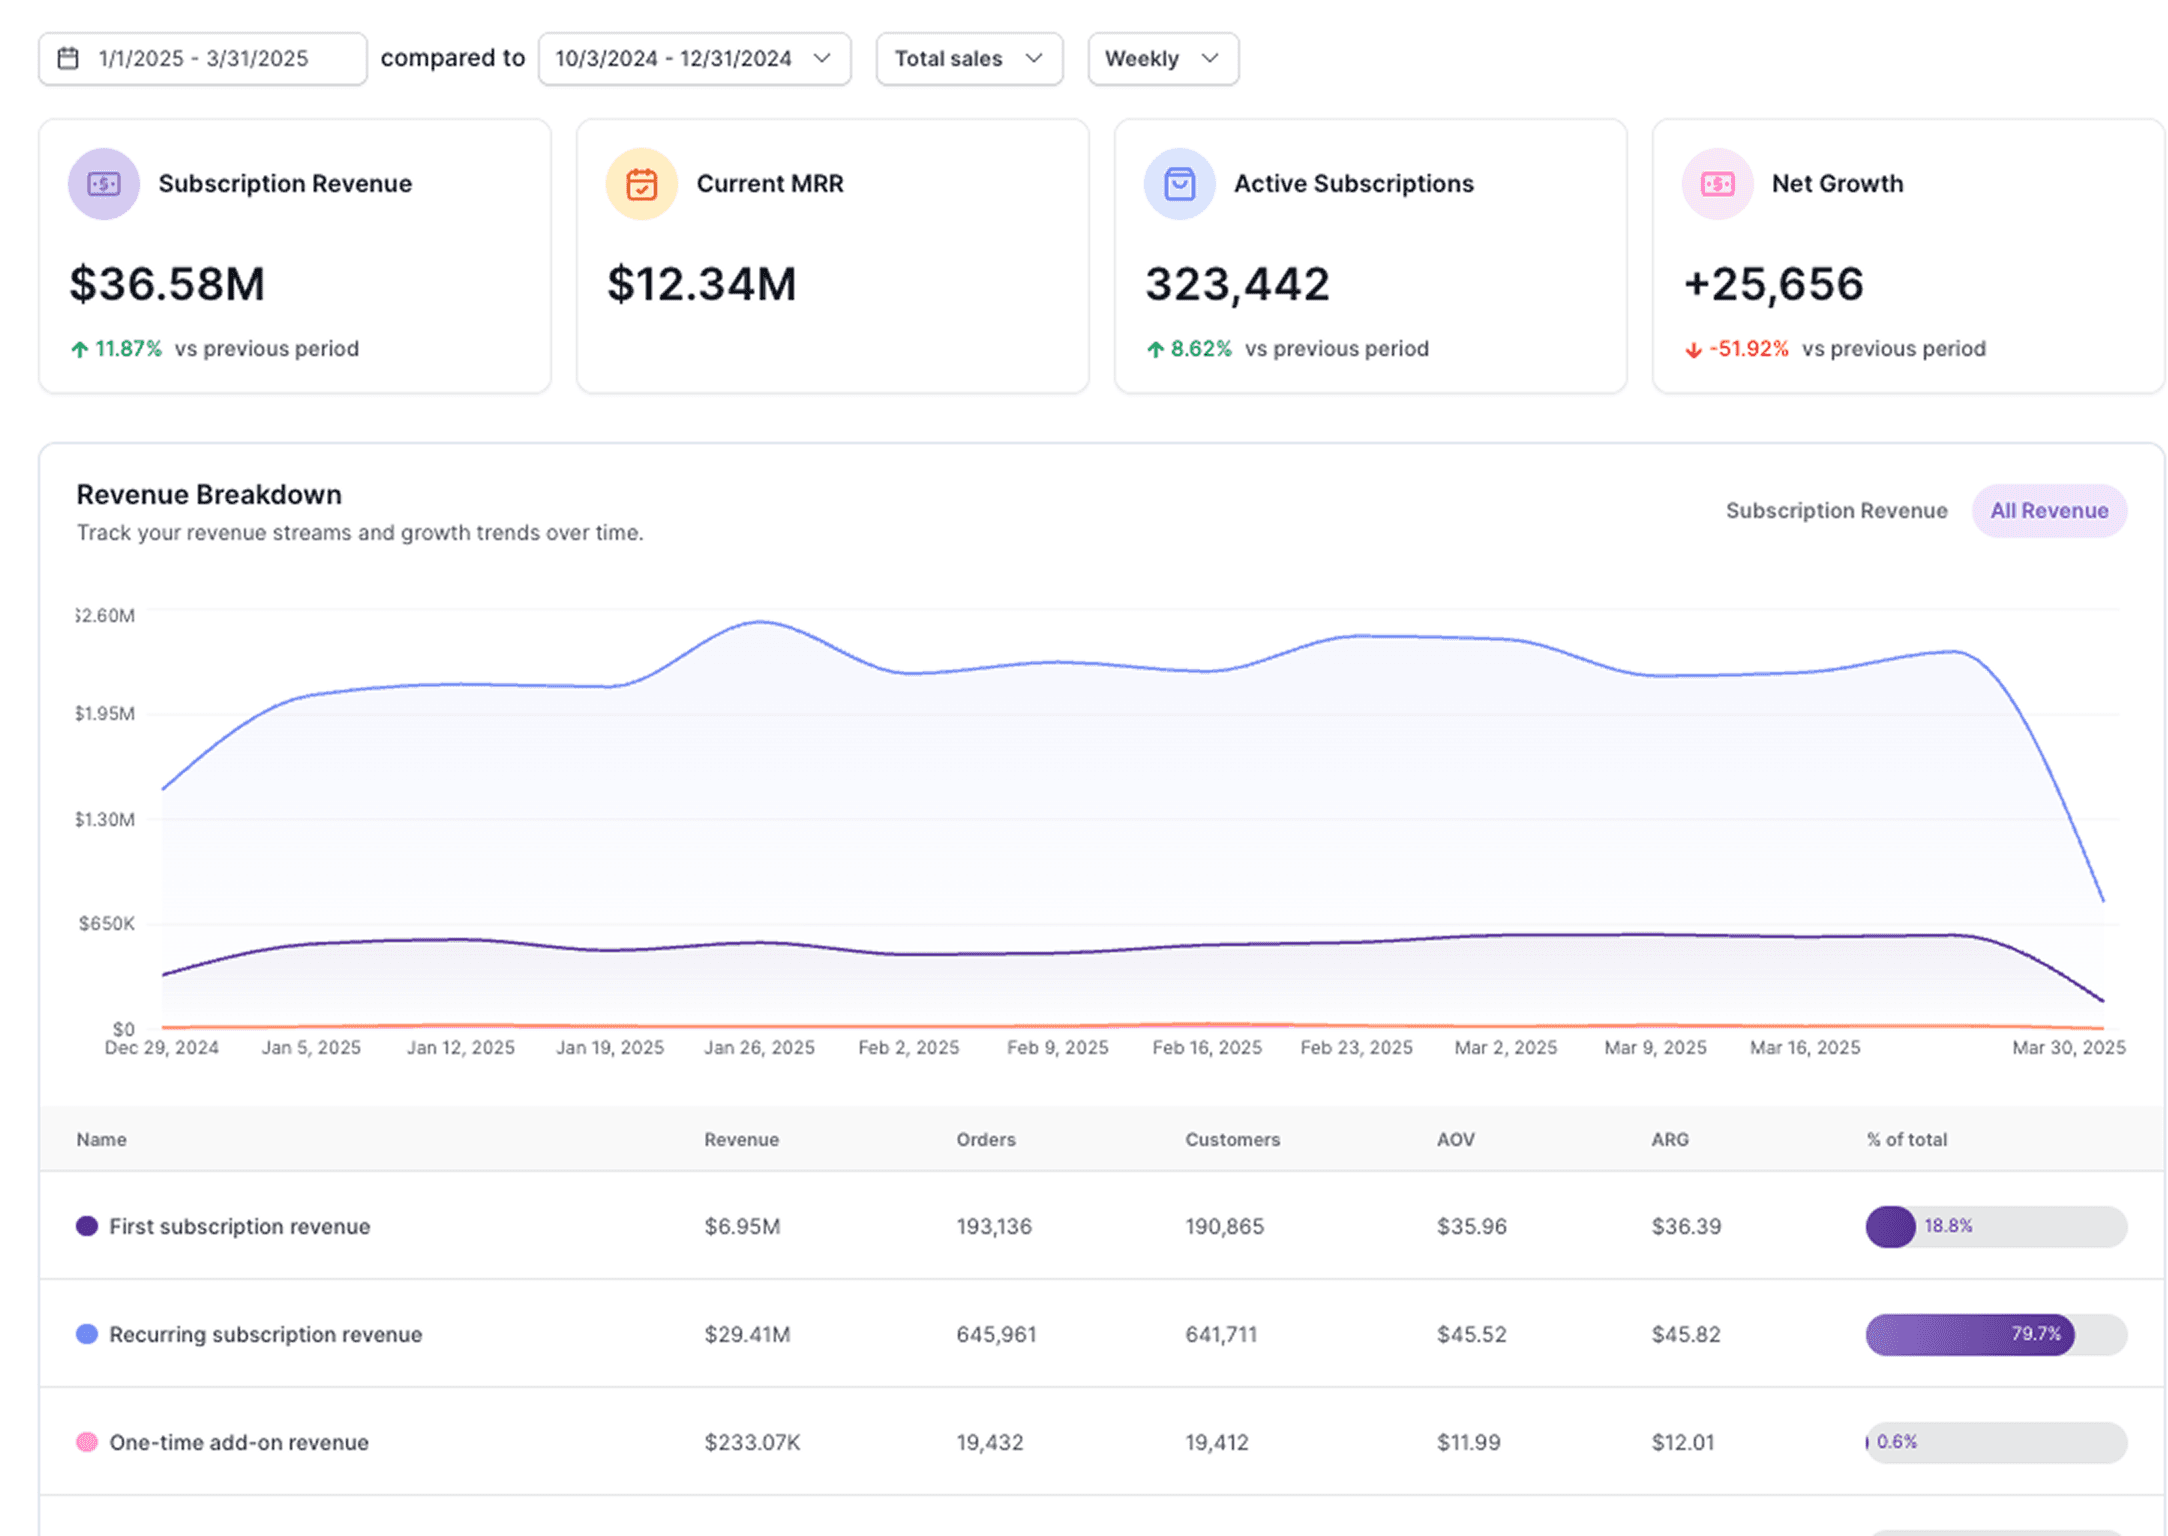Screen dimensions: 2168x1536
Task: Click the green up arrow by 11.87%
Action: (x=80, y=349)
